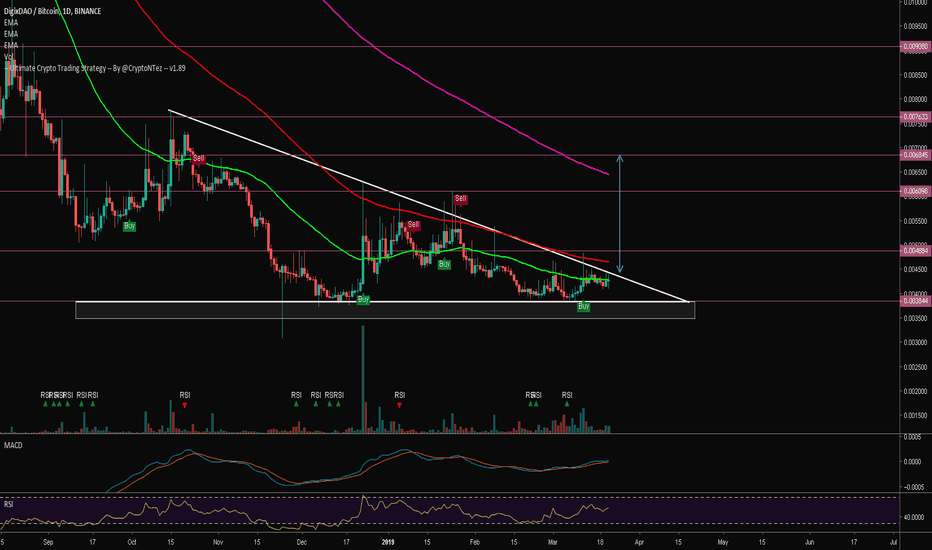Select the 0.009080 horizontal level price tag

tap(915, 46)
